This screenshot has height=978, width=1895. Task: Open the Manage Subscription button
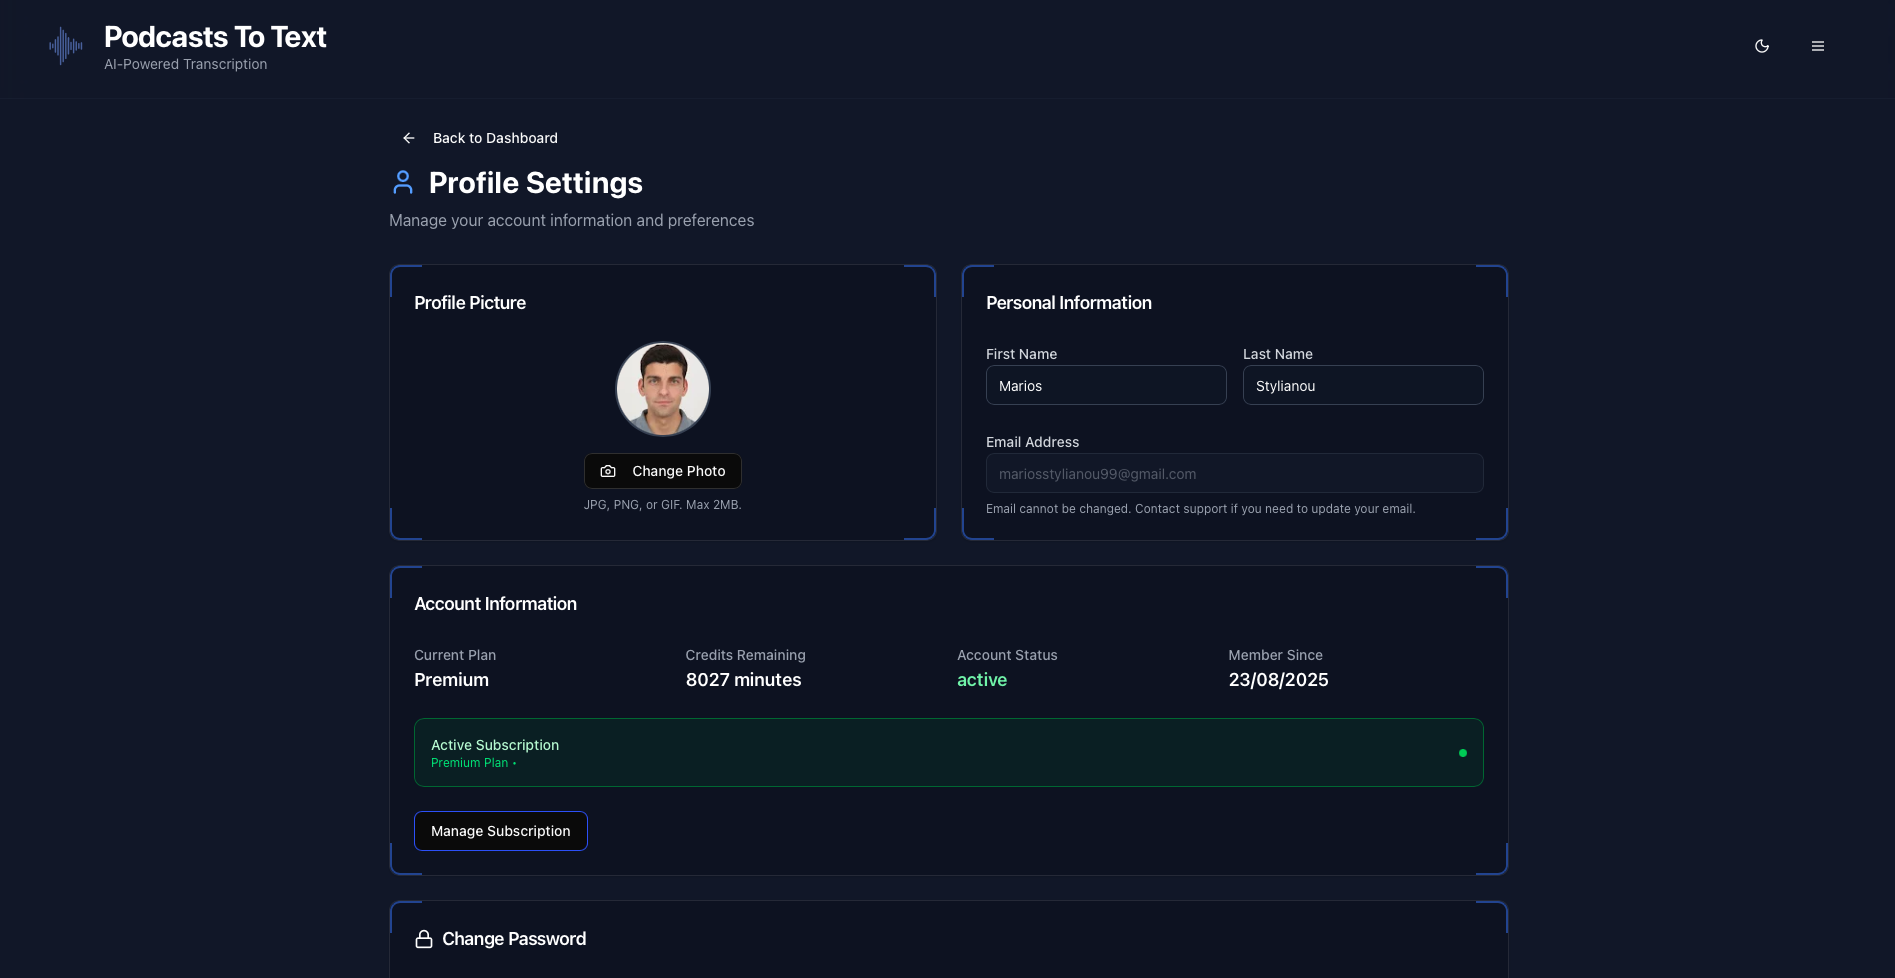click(501, 831)
